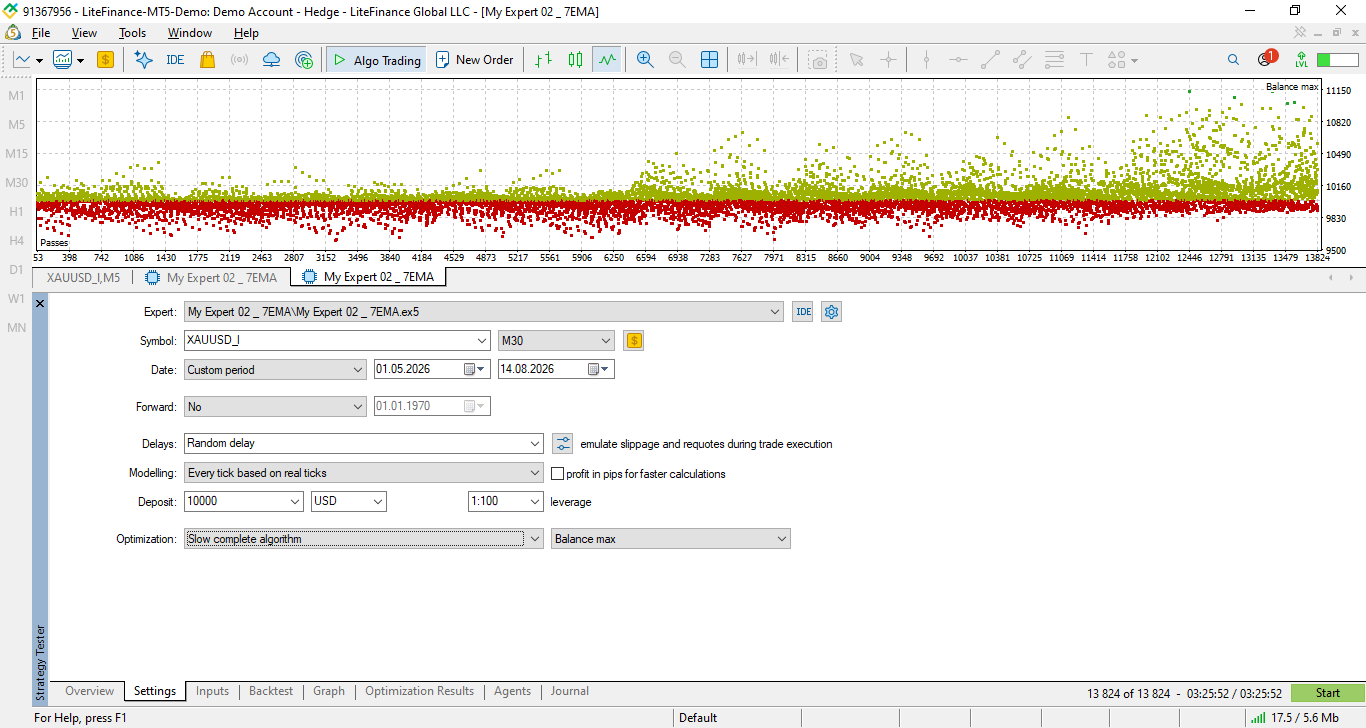The image size is (1366, 728).
Task: Expand the Custom period date dropdown
Action: click(x=359, y=370)
